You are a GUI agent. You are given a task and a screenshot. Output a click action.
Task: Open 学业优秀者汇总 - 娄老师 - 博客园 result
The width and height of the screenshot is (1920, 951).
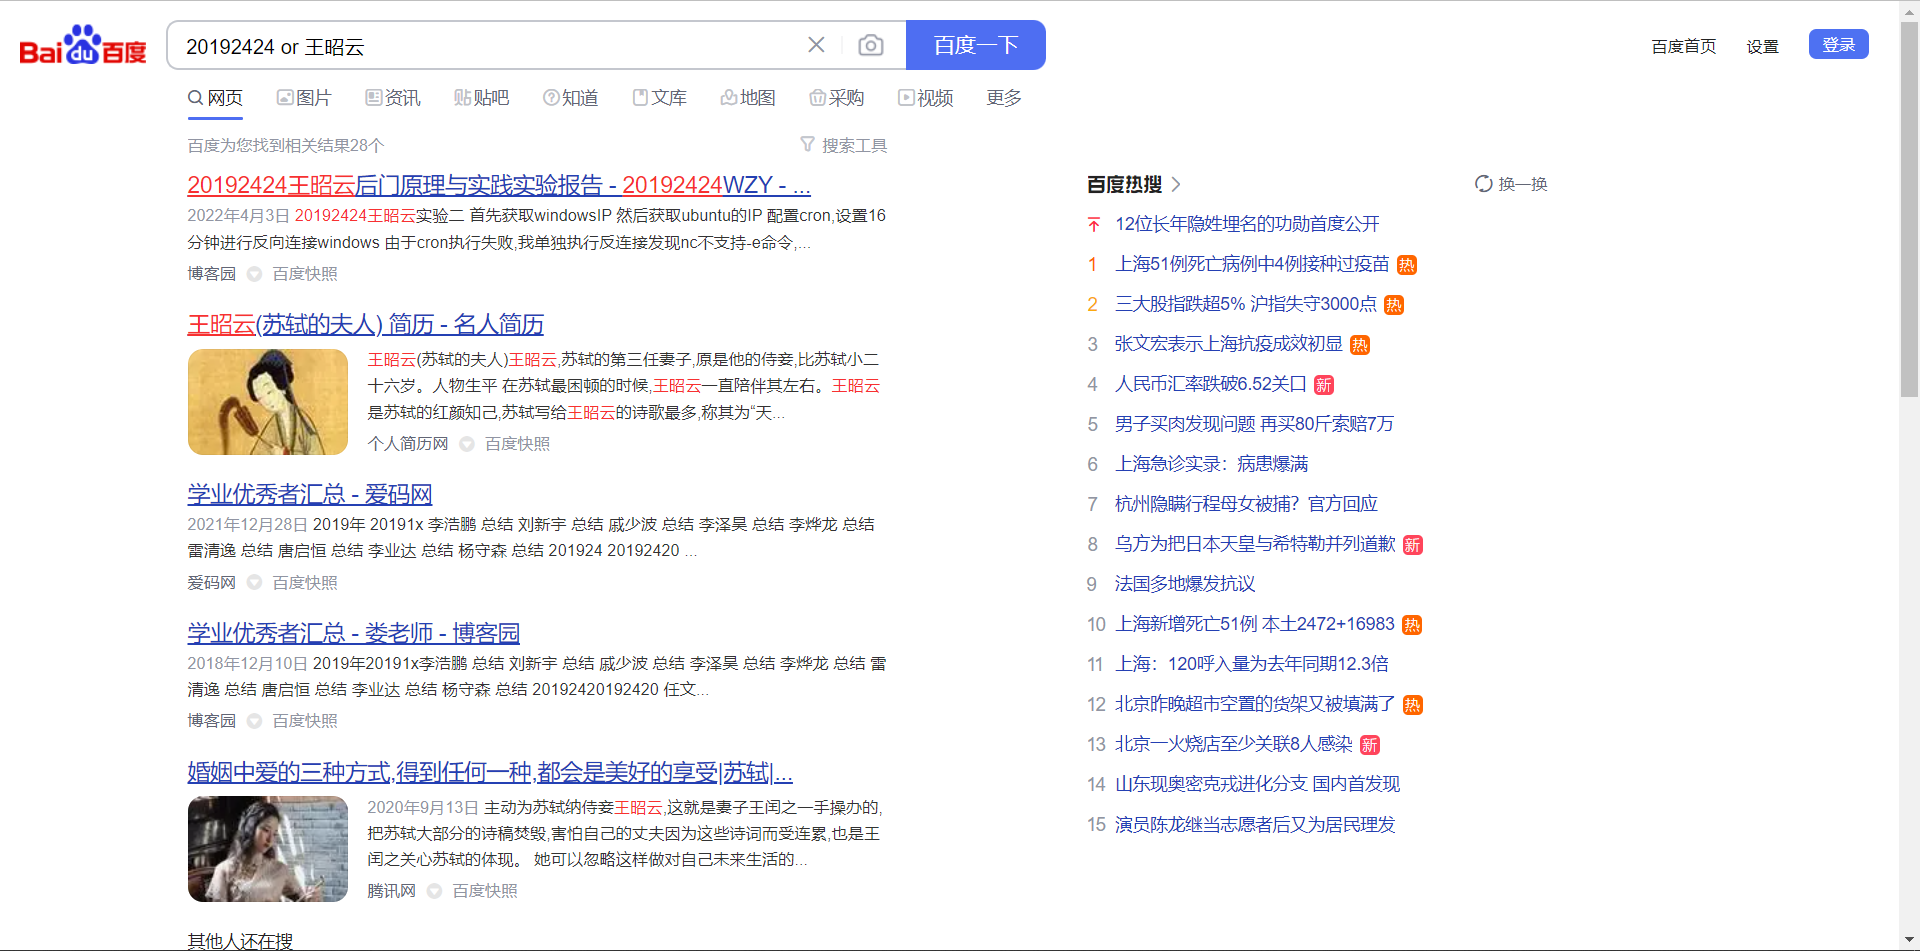(354, 633)
